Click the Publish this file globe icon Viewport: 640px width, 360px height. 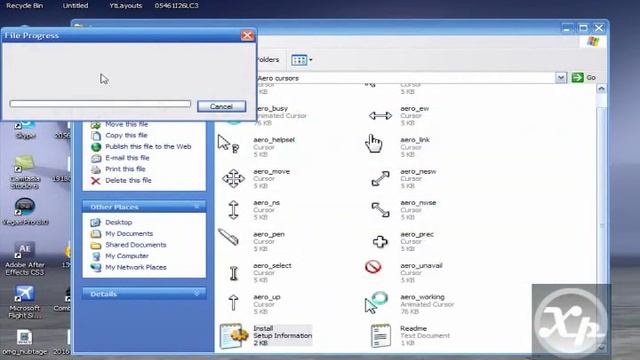(x=96, y=147)
